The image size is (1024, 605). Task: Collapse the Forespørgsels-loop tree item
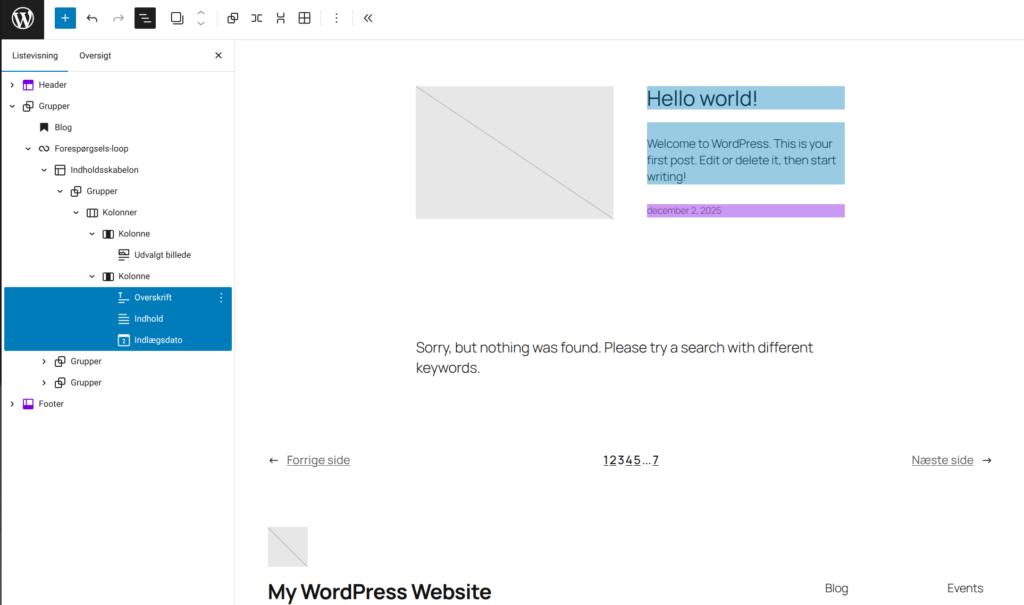(28, 149)
